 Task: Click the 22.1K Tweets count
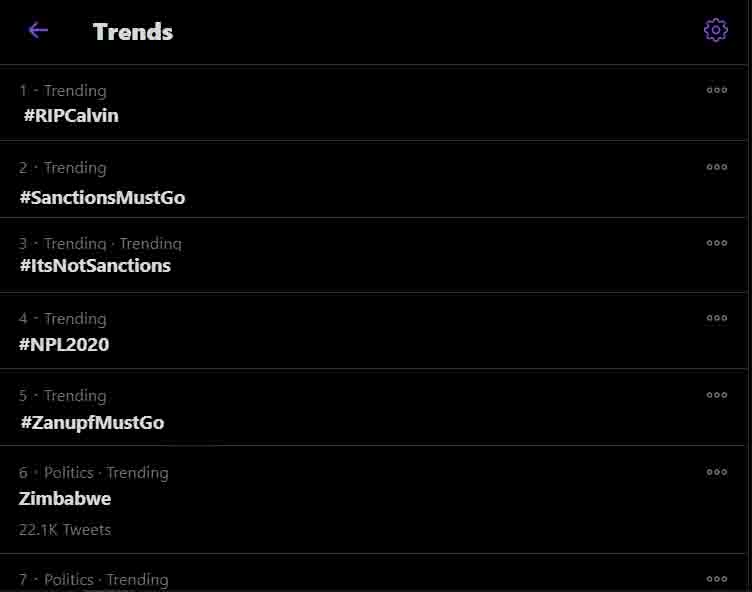pyautogui.click(x=65, y=529)
